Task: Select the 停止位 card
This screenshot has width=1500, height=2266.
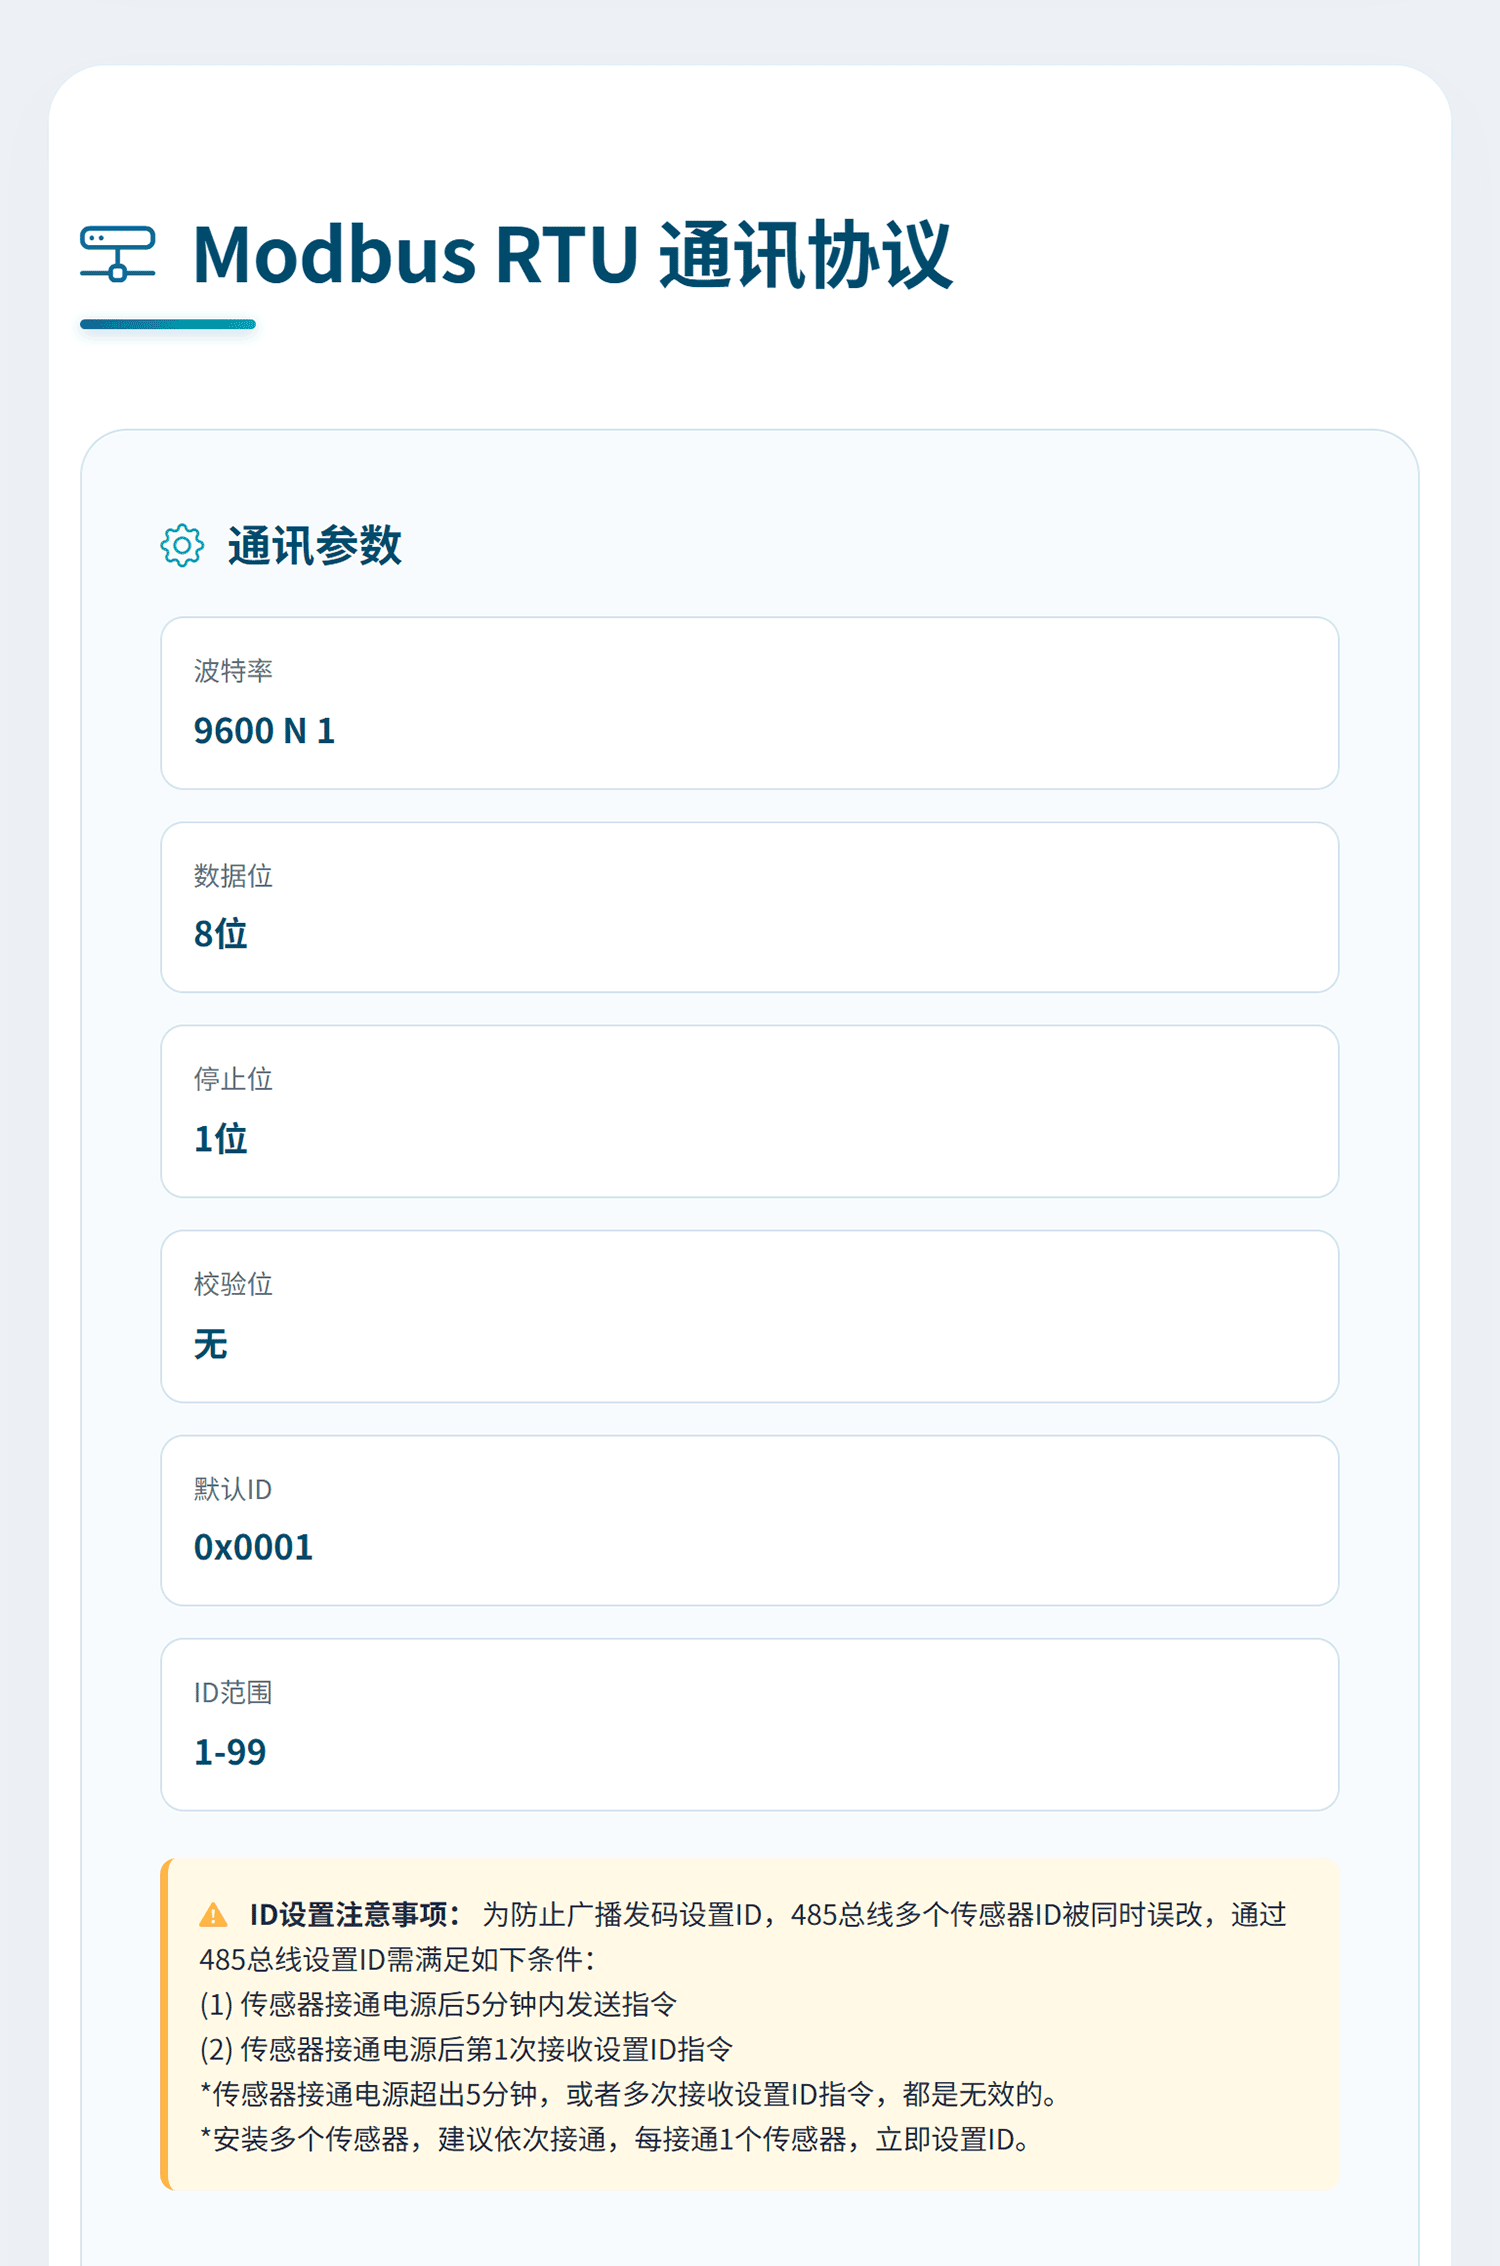Action: click(750, 1111)
